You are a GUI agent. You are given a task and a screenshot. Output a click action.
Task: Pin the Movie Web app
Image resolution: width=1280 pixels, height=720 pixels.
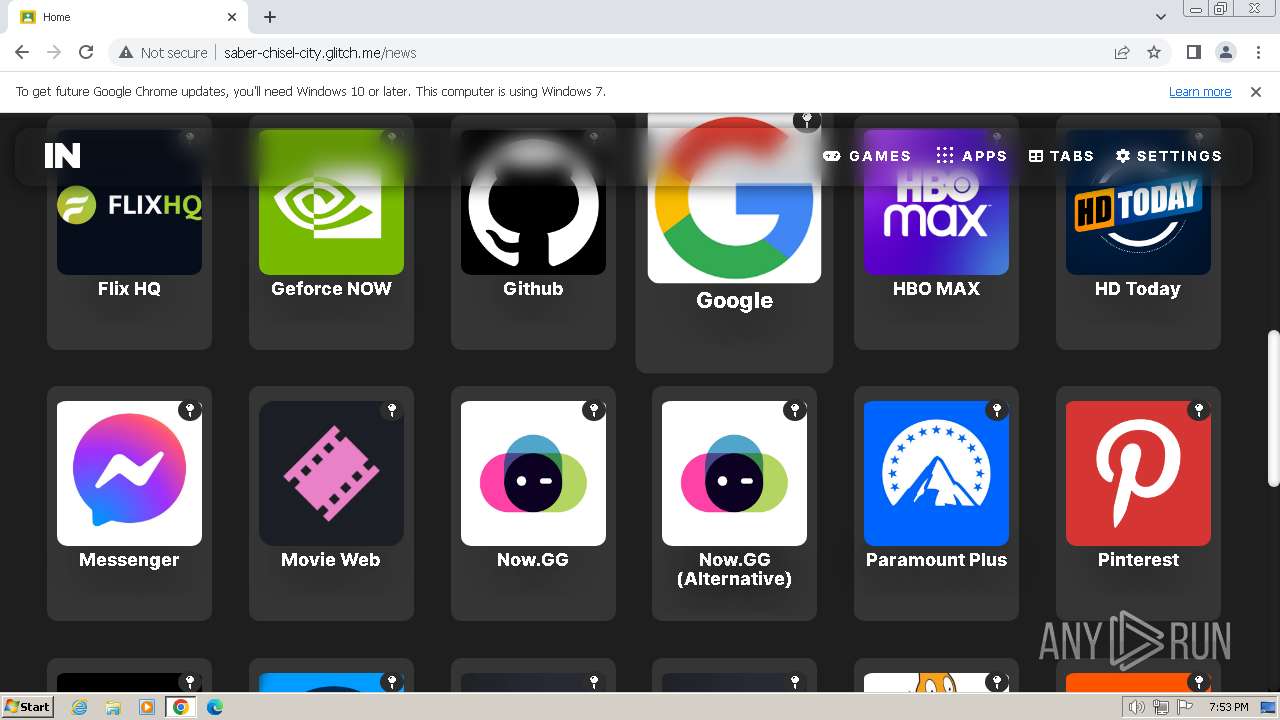click(392, 410)
